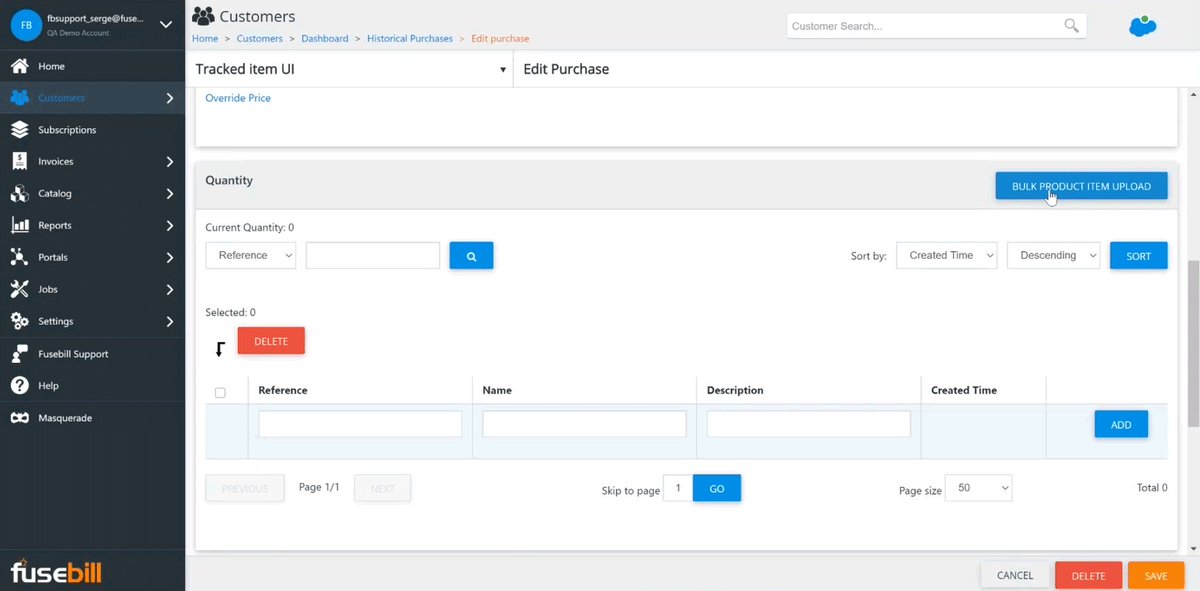The height and width of the screenshot is (591, 1200).
Task: Click the Customers group icon in page header
Action: tap(203, 16)
